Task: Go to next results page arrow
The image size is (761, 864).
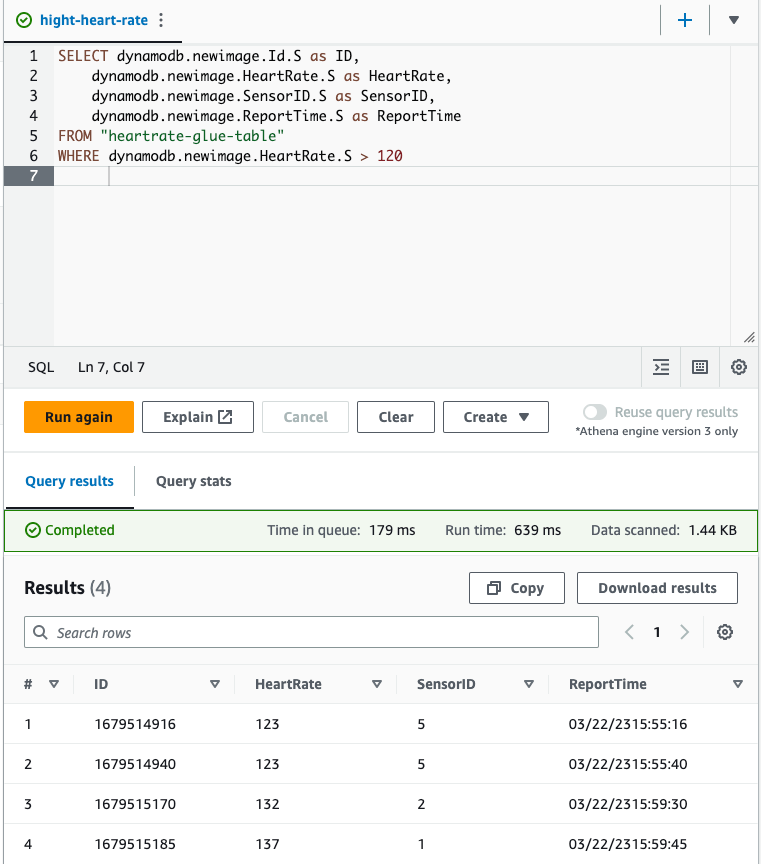Action: (x=684, y=632)
